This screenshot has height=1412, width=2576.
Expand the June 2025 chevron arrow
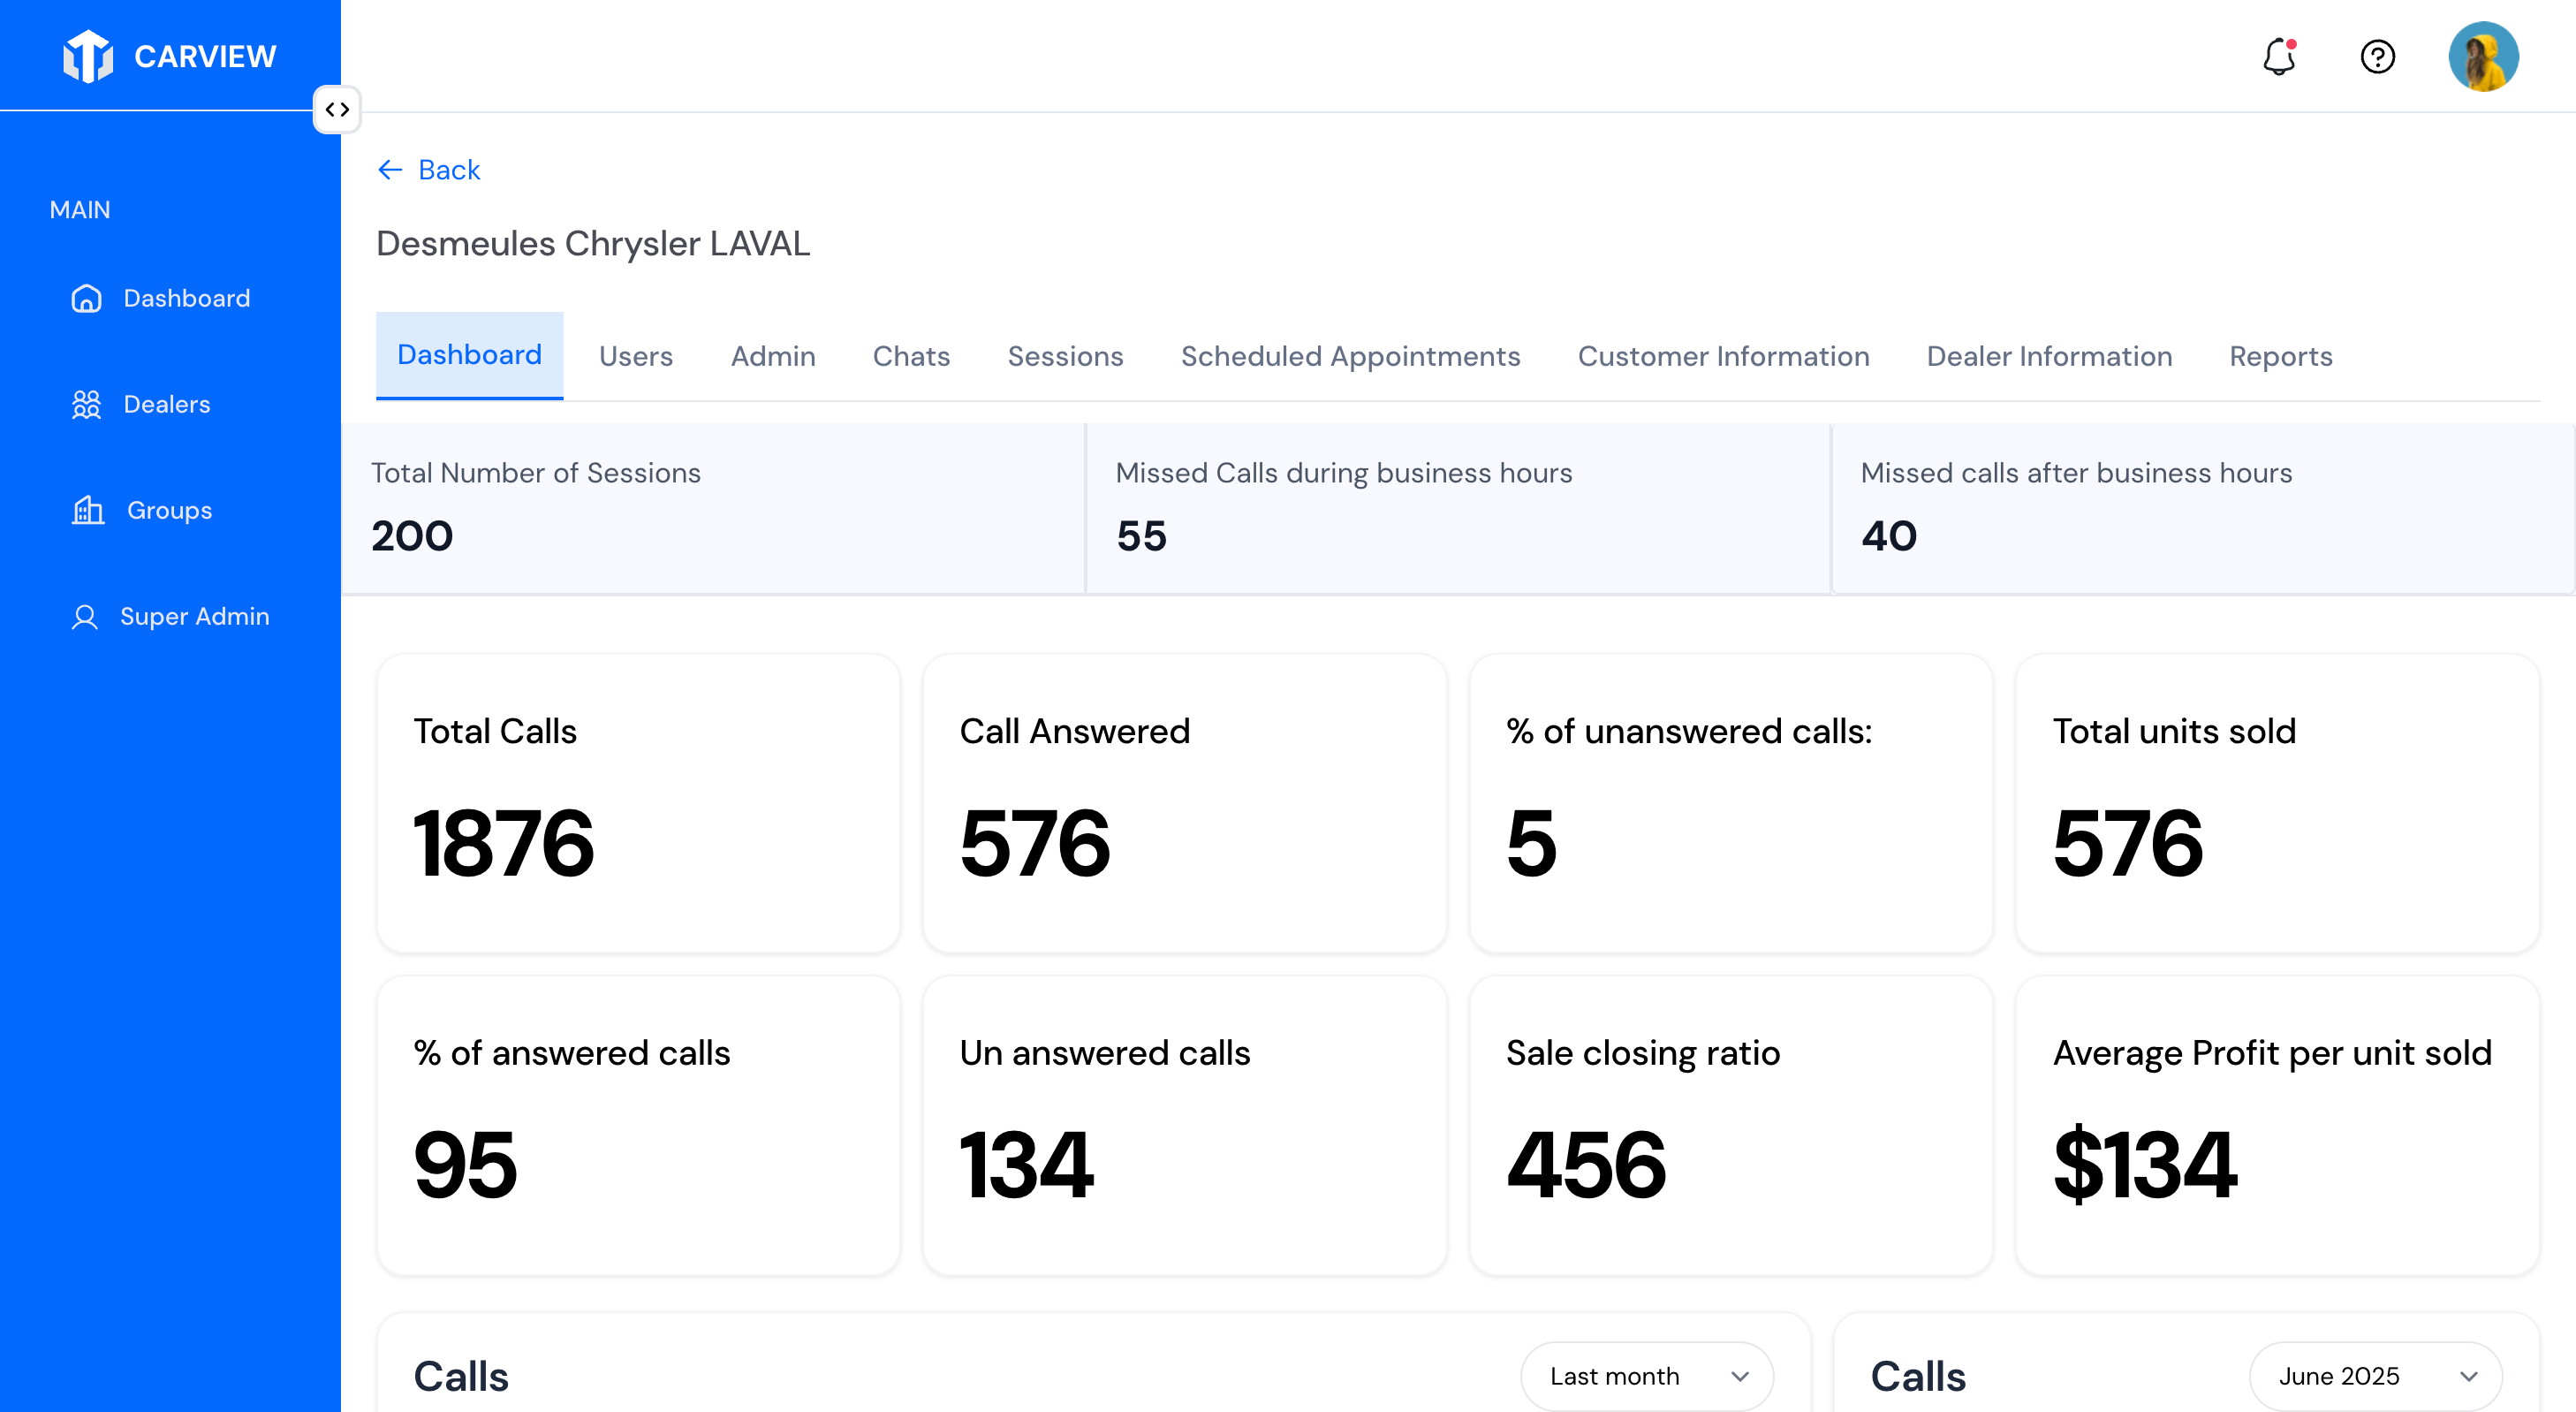[x=2468, y=1377]
